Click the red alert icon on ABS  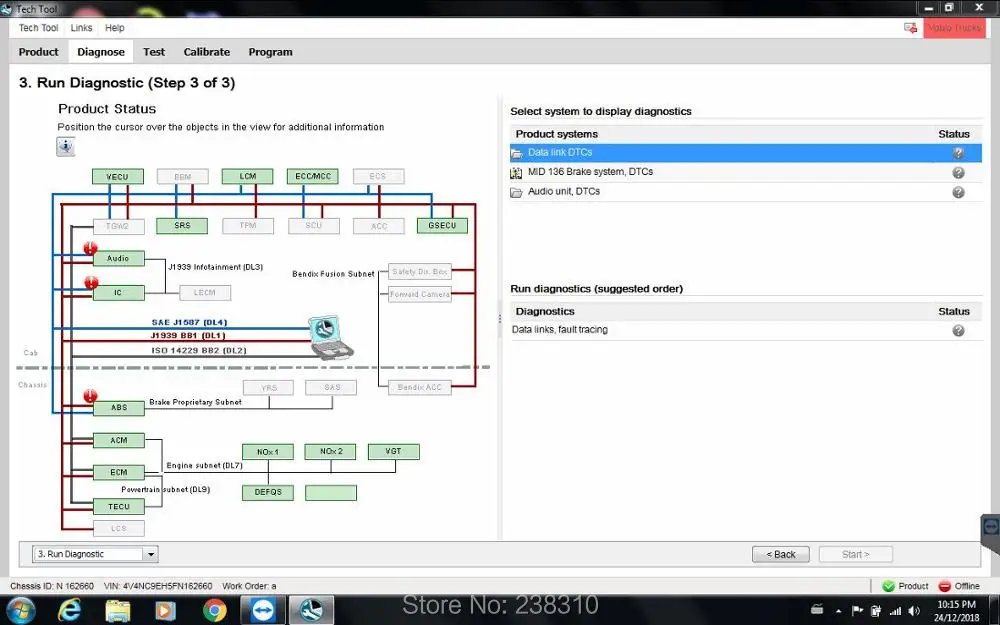[91, 396]
